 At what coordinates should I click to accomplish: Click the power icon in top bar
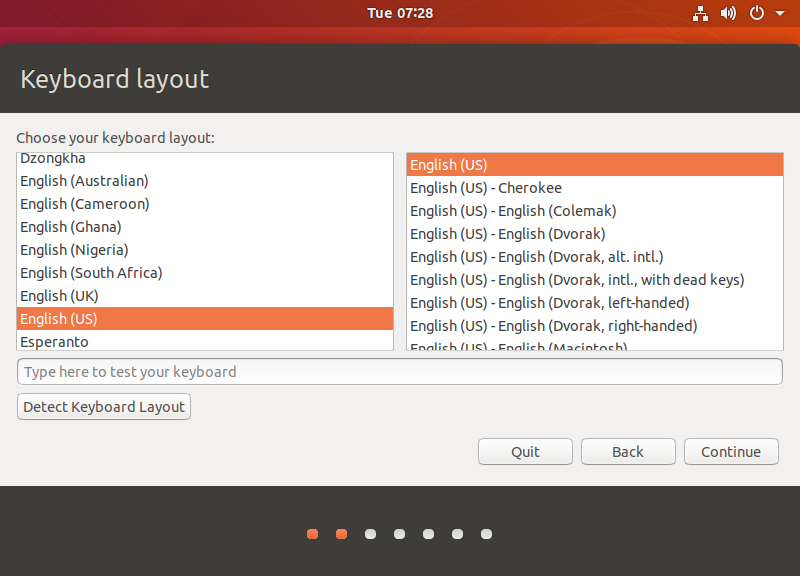point(757,13)
